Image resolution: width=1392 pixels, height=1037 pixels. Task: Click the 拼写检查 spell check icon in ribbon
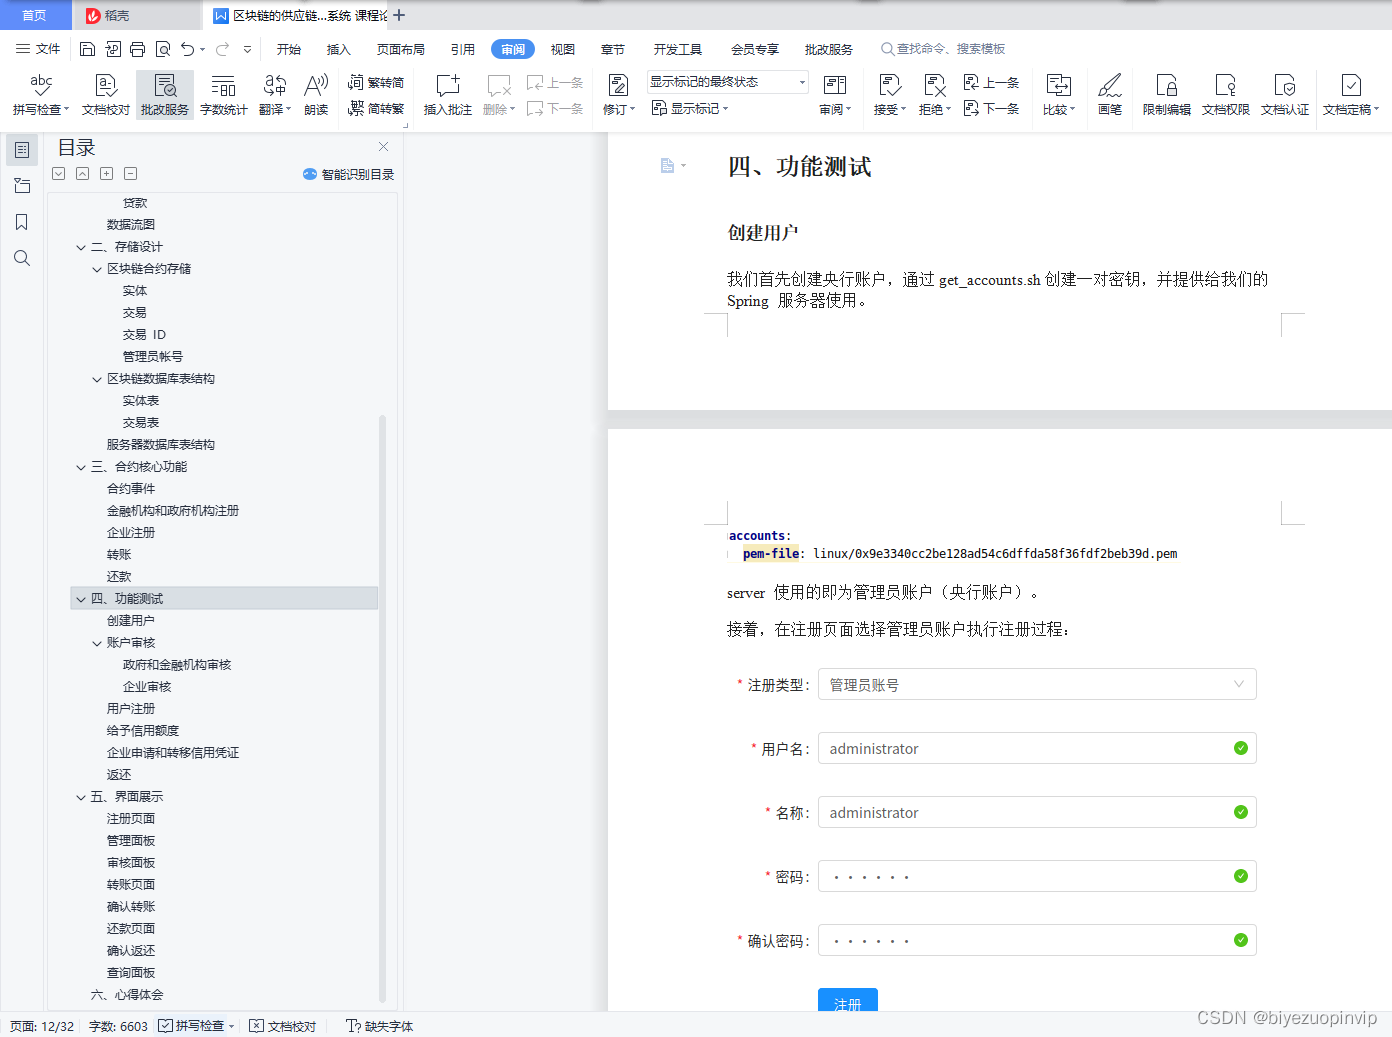[41, 94]
